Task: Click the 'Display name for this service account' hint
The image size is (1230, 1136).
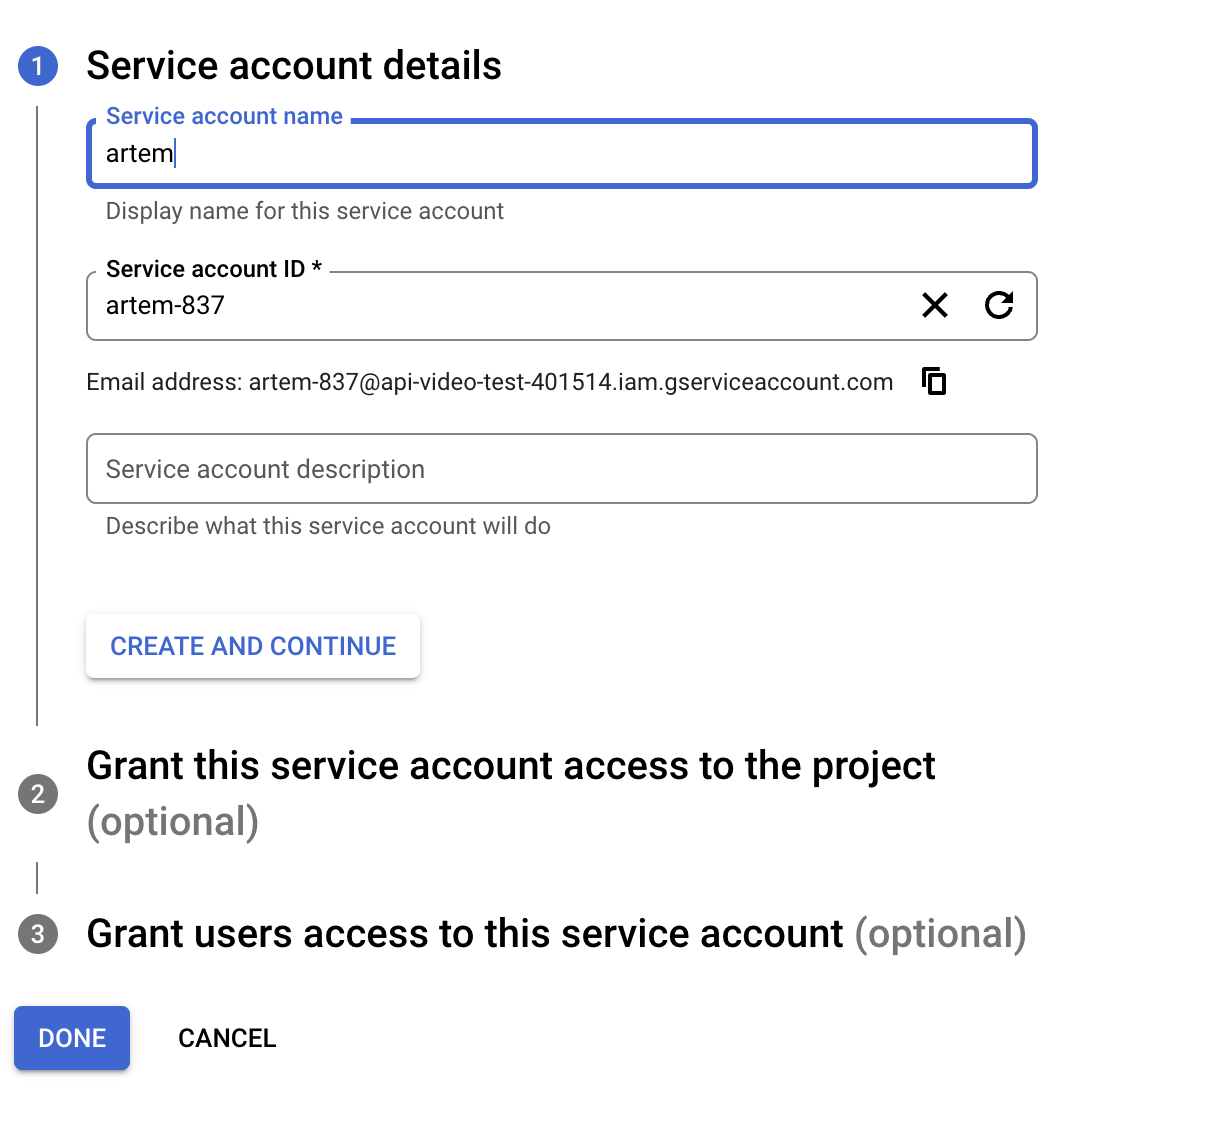Action: tap(305, 212)
